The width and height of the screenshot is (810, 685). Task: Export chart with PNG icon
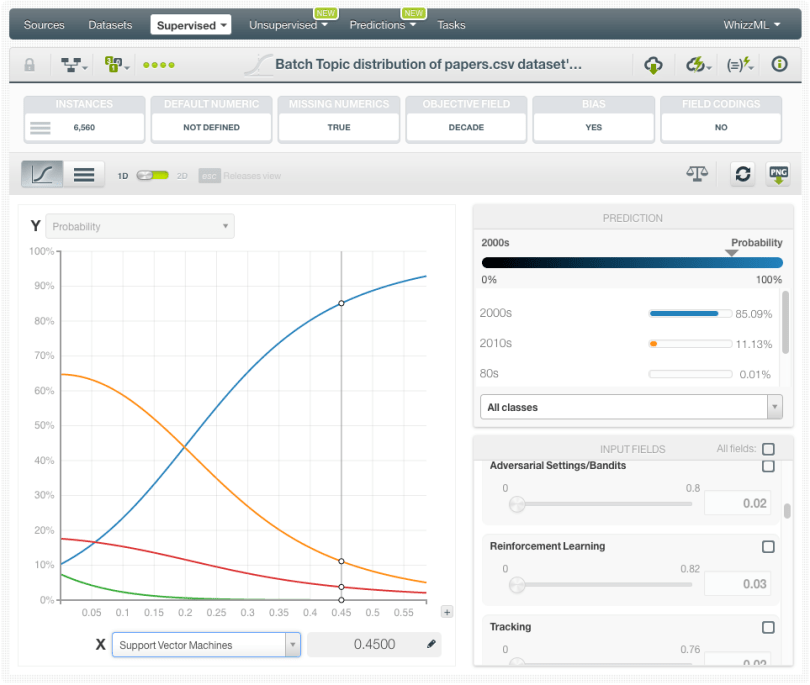(778, 173)
